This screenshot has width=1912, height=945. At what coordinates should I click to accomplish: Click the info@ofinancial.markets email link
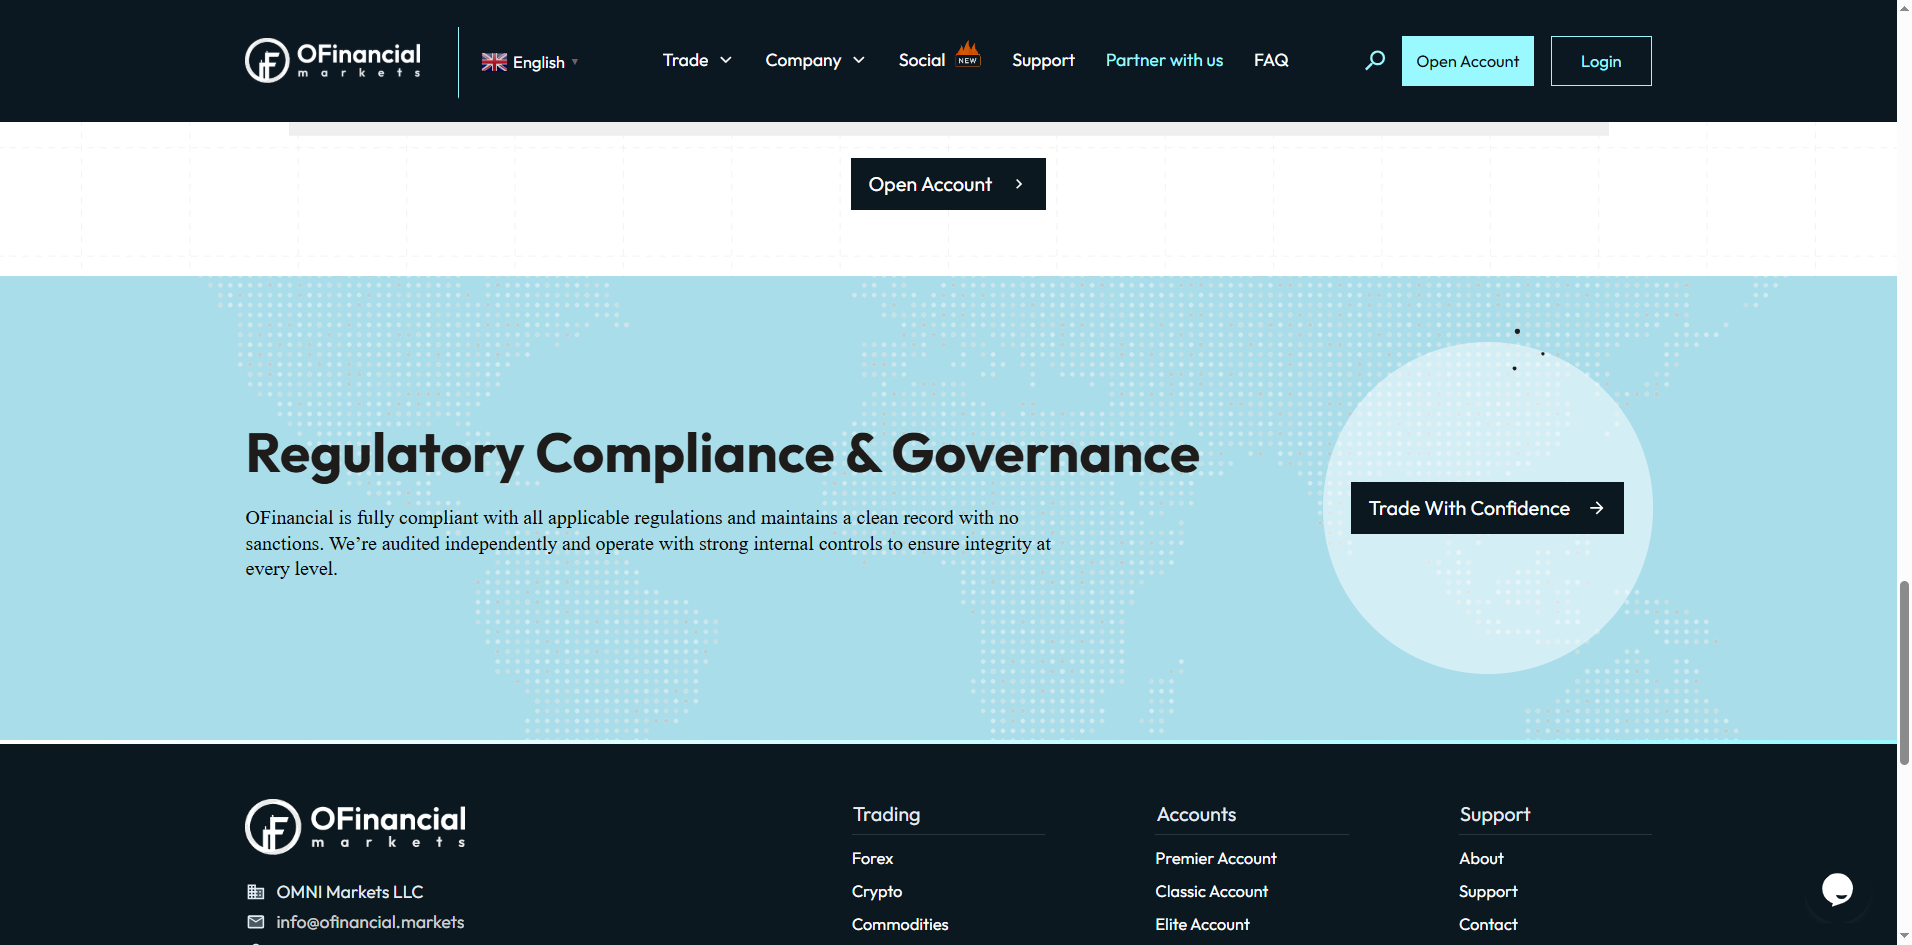(x=370, y=922)
